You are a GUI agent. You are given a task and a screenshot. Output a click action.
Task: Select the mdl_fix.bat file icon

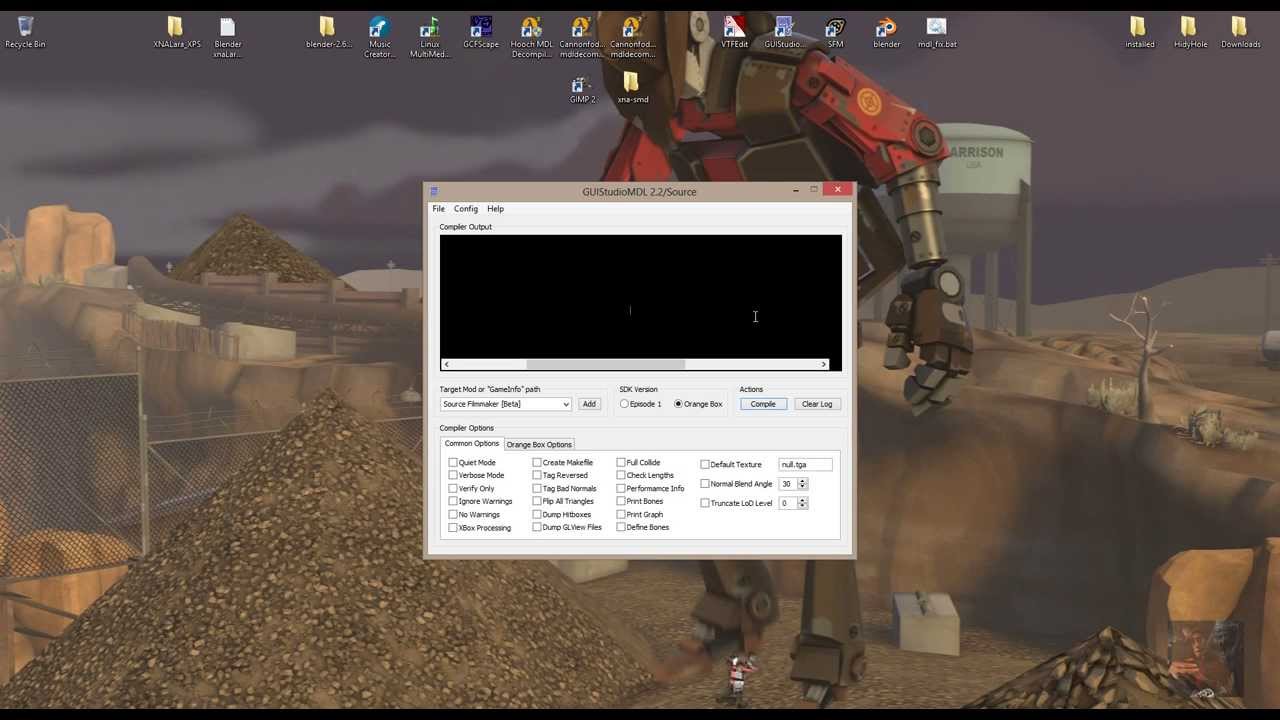tap(937, 32)
